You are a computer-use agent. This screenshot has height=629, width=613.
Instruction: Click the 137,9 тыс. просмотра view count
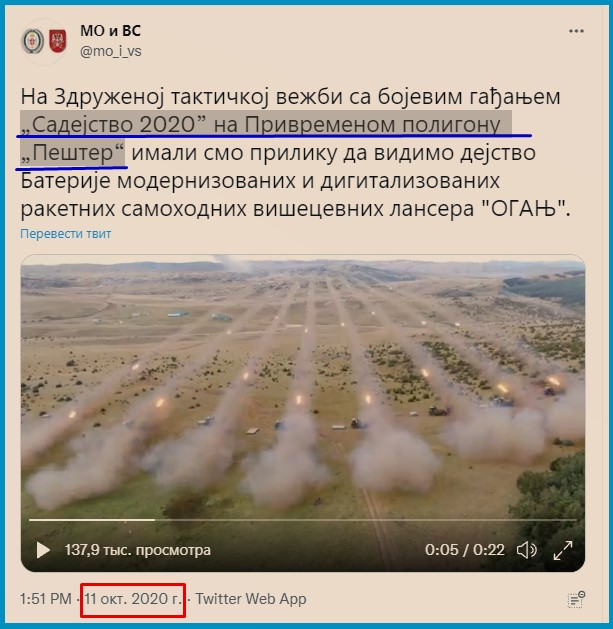pos(138,550)
